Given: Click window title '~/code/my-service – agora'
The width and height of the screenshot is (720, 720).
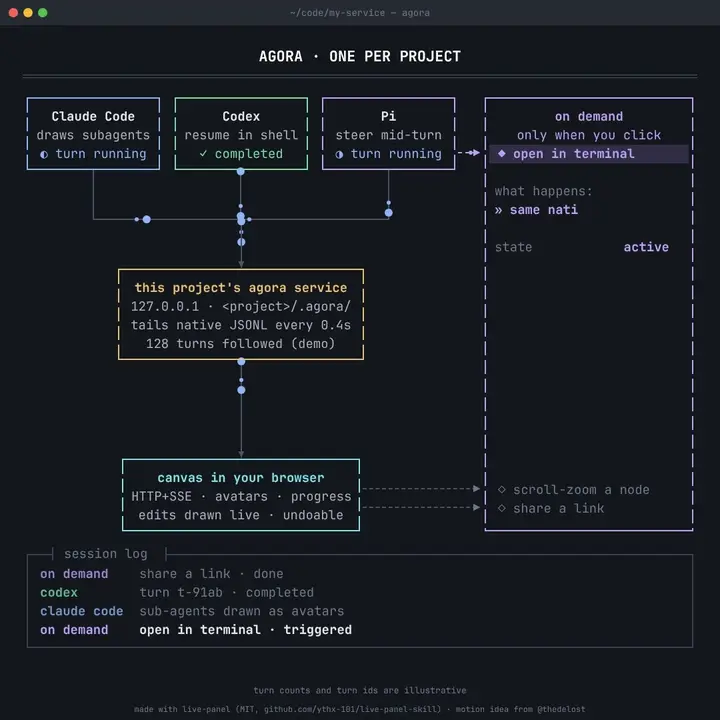Looking at the screenshot, I should click(360, 13).
